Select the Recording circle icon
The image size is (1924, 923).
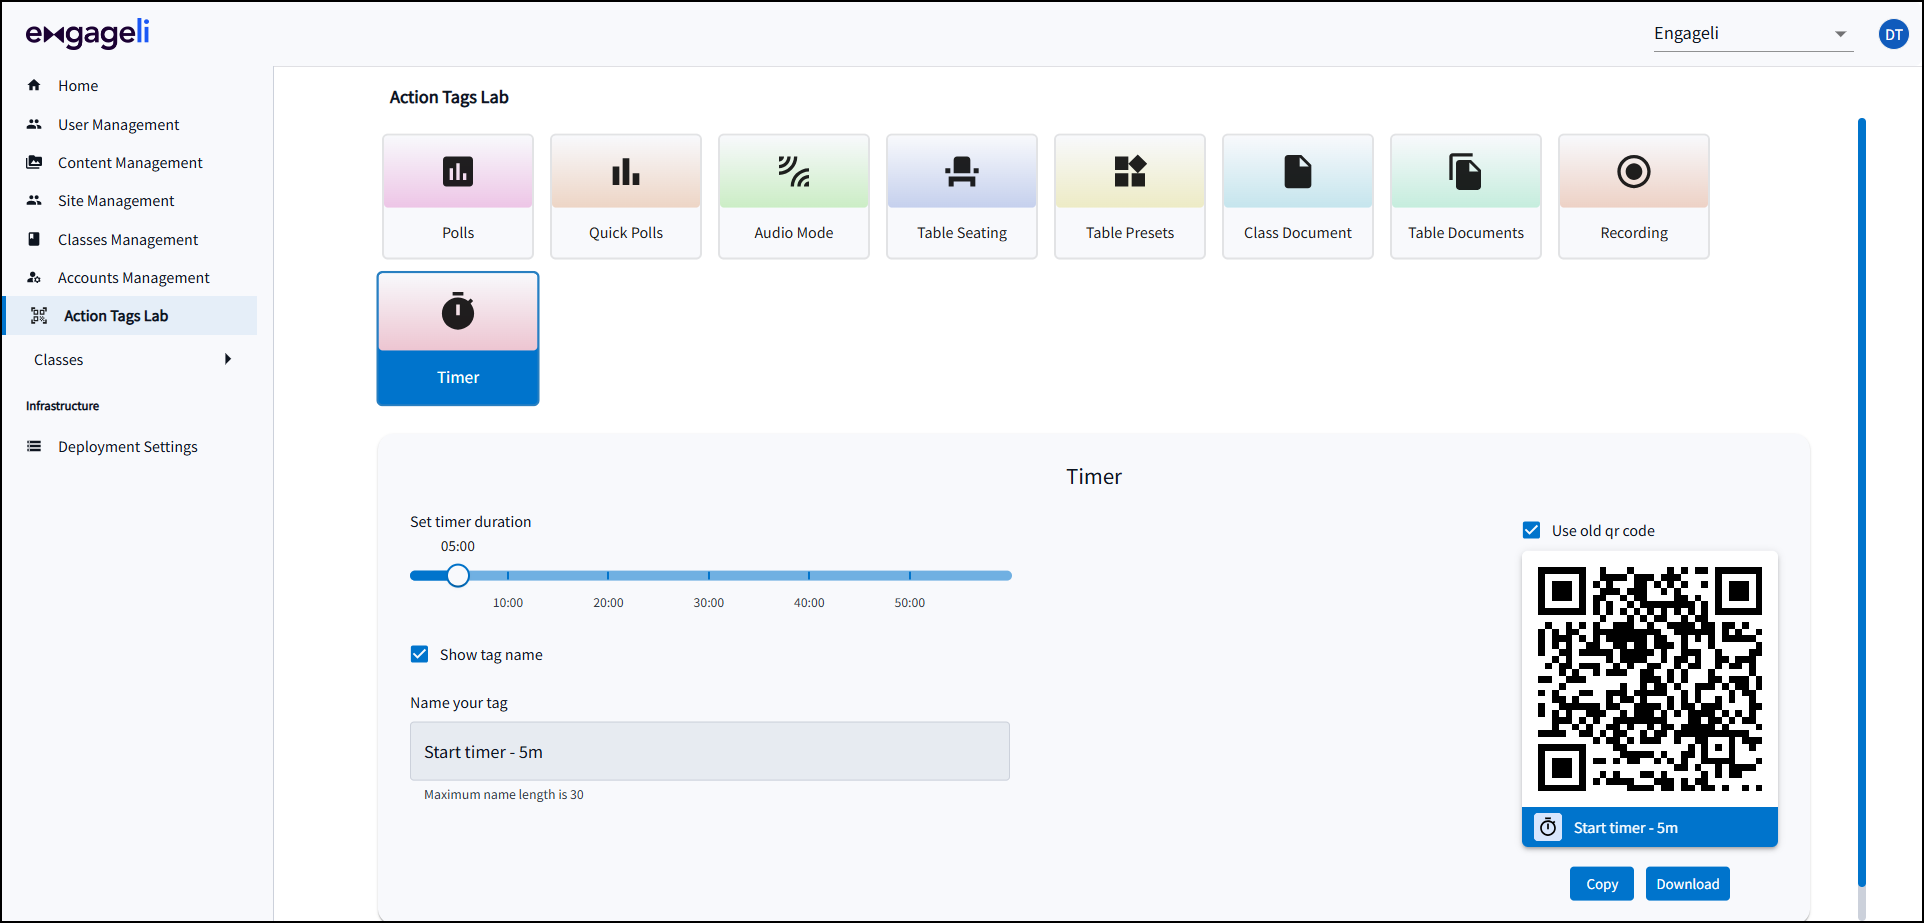pos(1634,172)
